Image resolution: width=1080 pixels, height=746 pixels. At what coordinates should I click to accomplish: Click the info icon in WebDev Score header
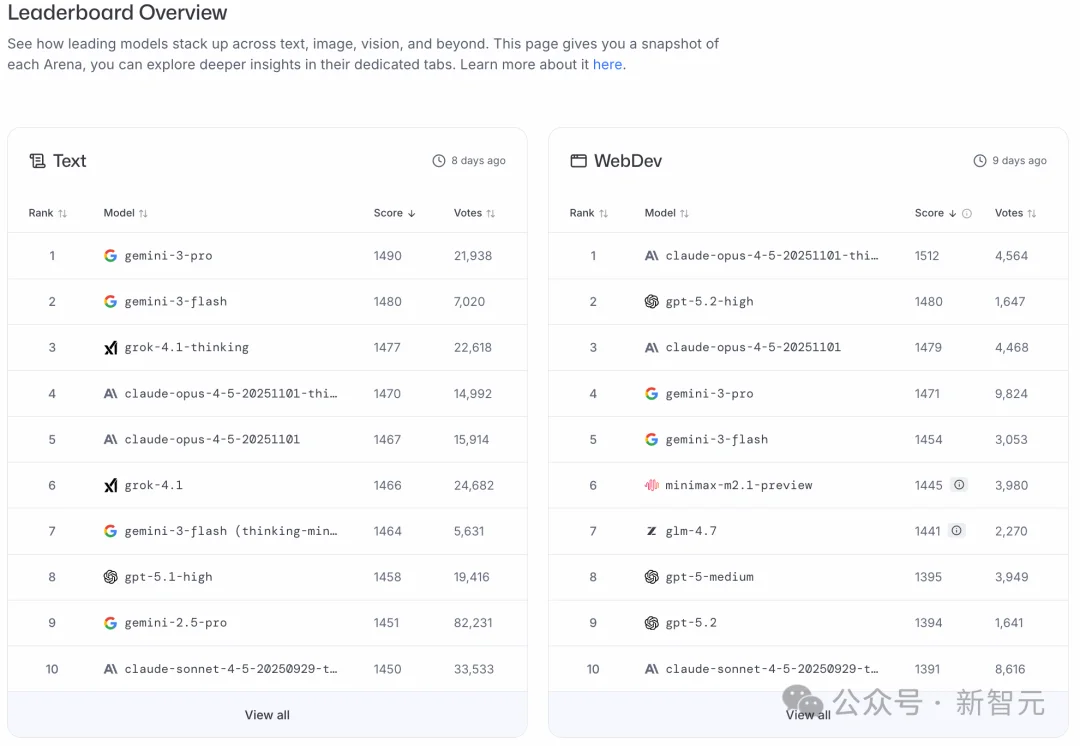pyautogui.click(x=967, y=213)
